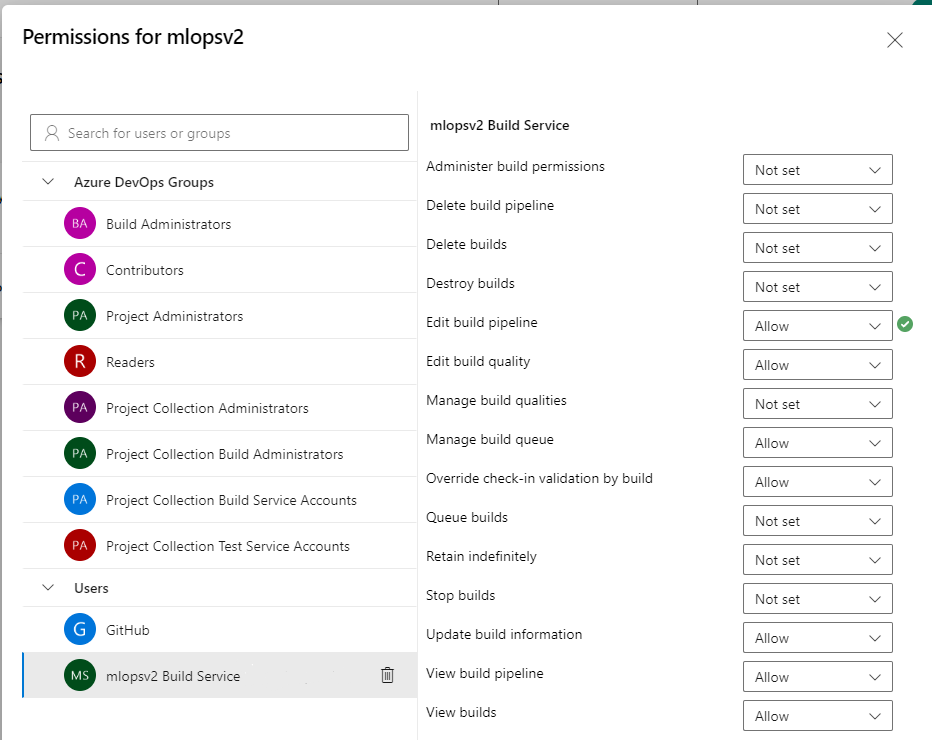
Task: Collapse the Users section
Action: tap(48, 588)
